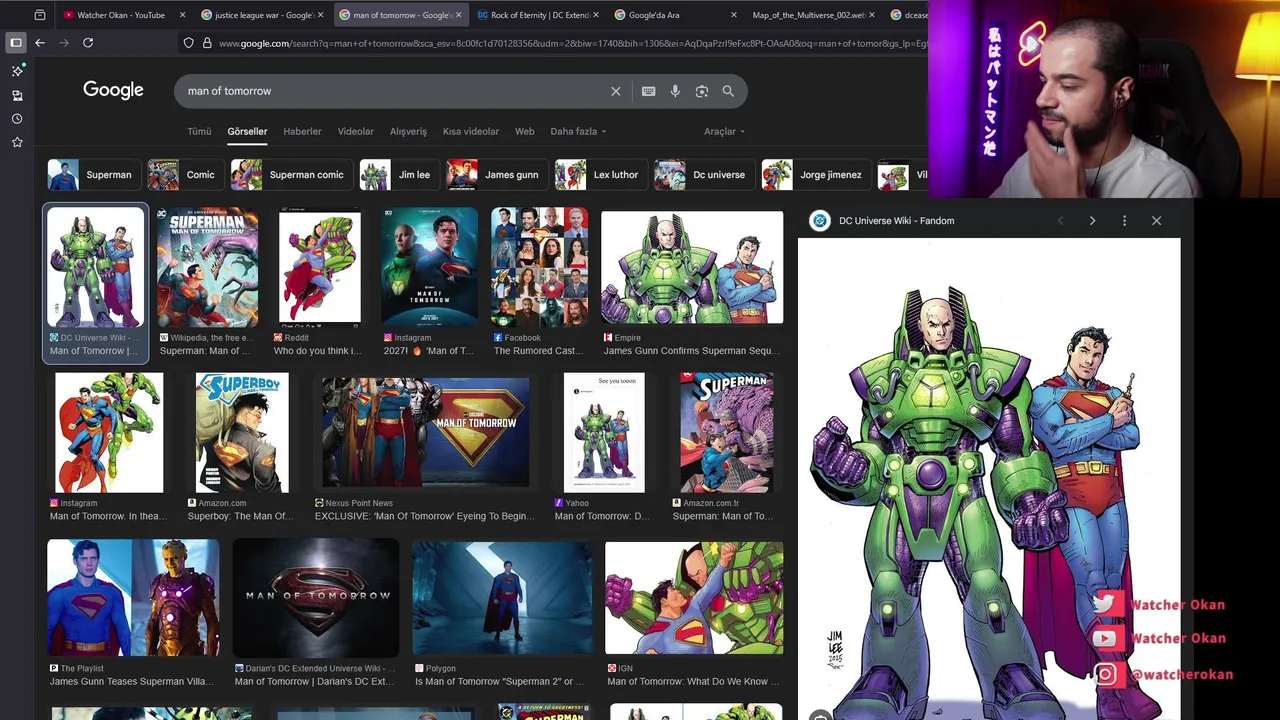Toggle the browser sidebar panel icon

click(x=16, y=43)
